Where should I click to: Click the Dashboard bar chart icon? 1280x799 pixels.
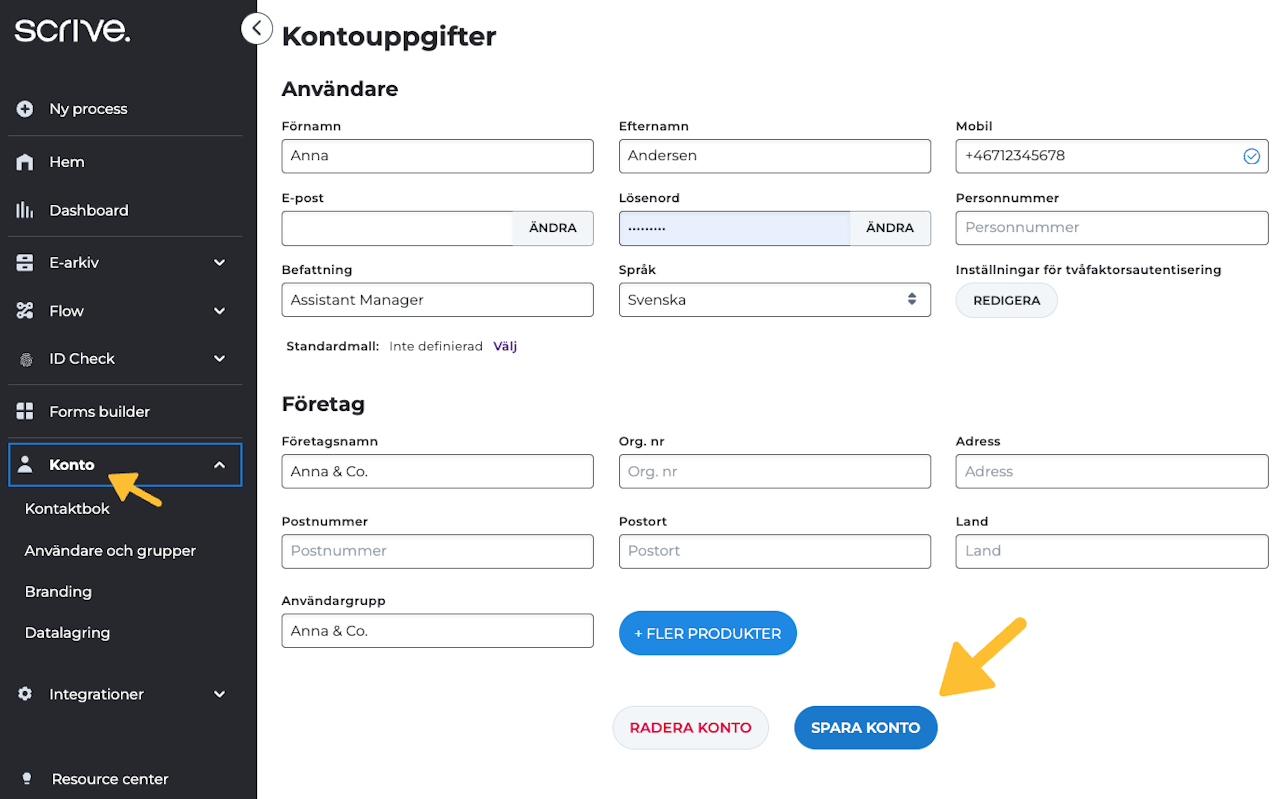point(25,210)
